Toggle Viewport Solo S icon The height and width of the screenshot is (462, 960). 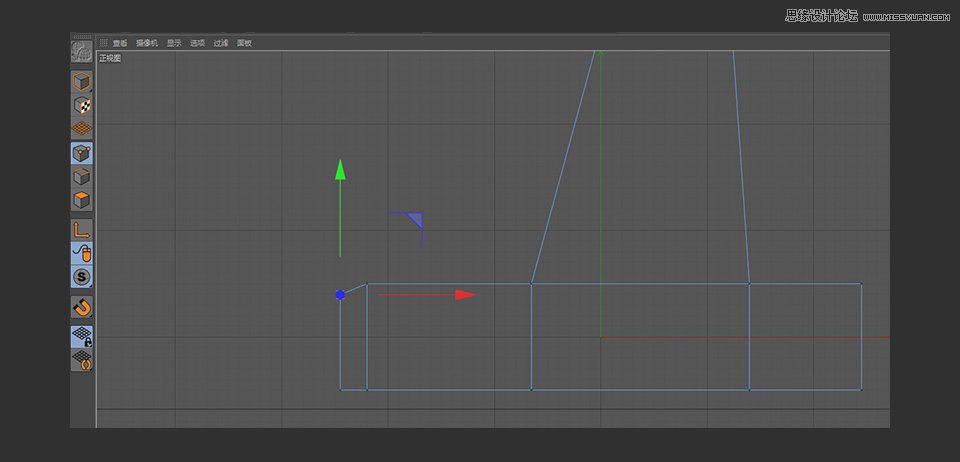coord(81,277)
